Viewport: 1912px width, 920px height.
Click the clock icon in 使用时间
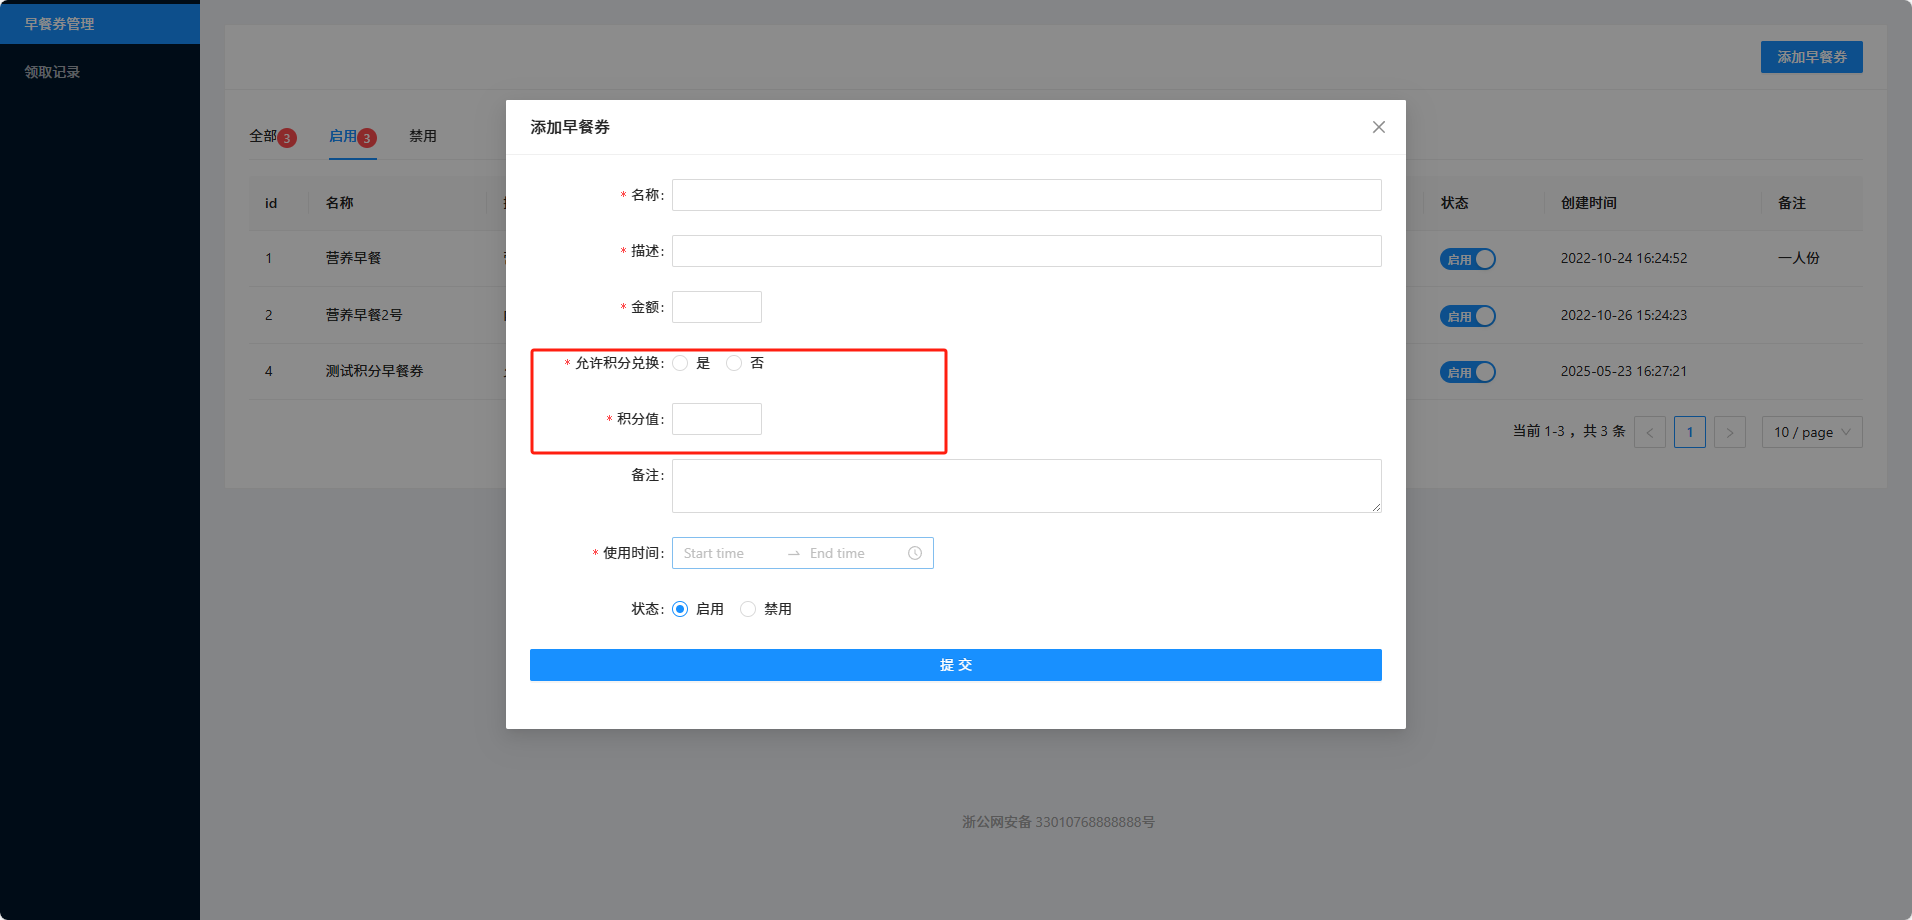tap(915, 553)
